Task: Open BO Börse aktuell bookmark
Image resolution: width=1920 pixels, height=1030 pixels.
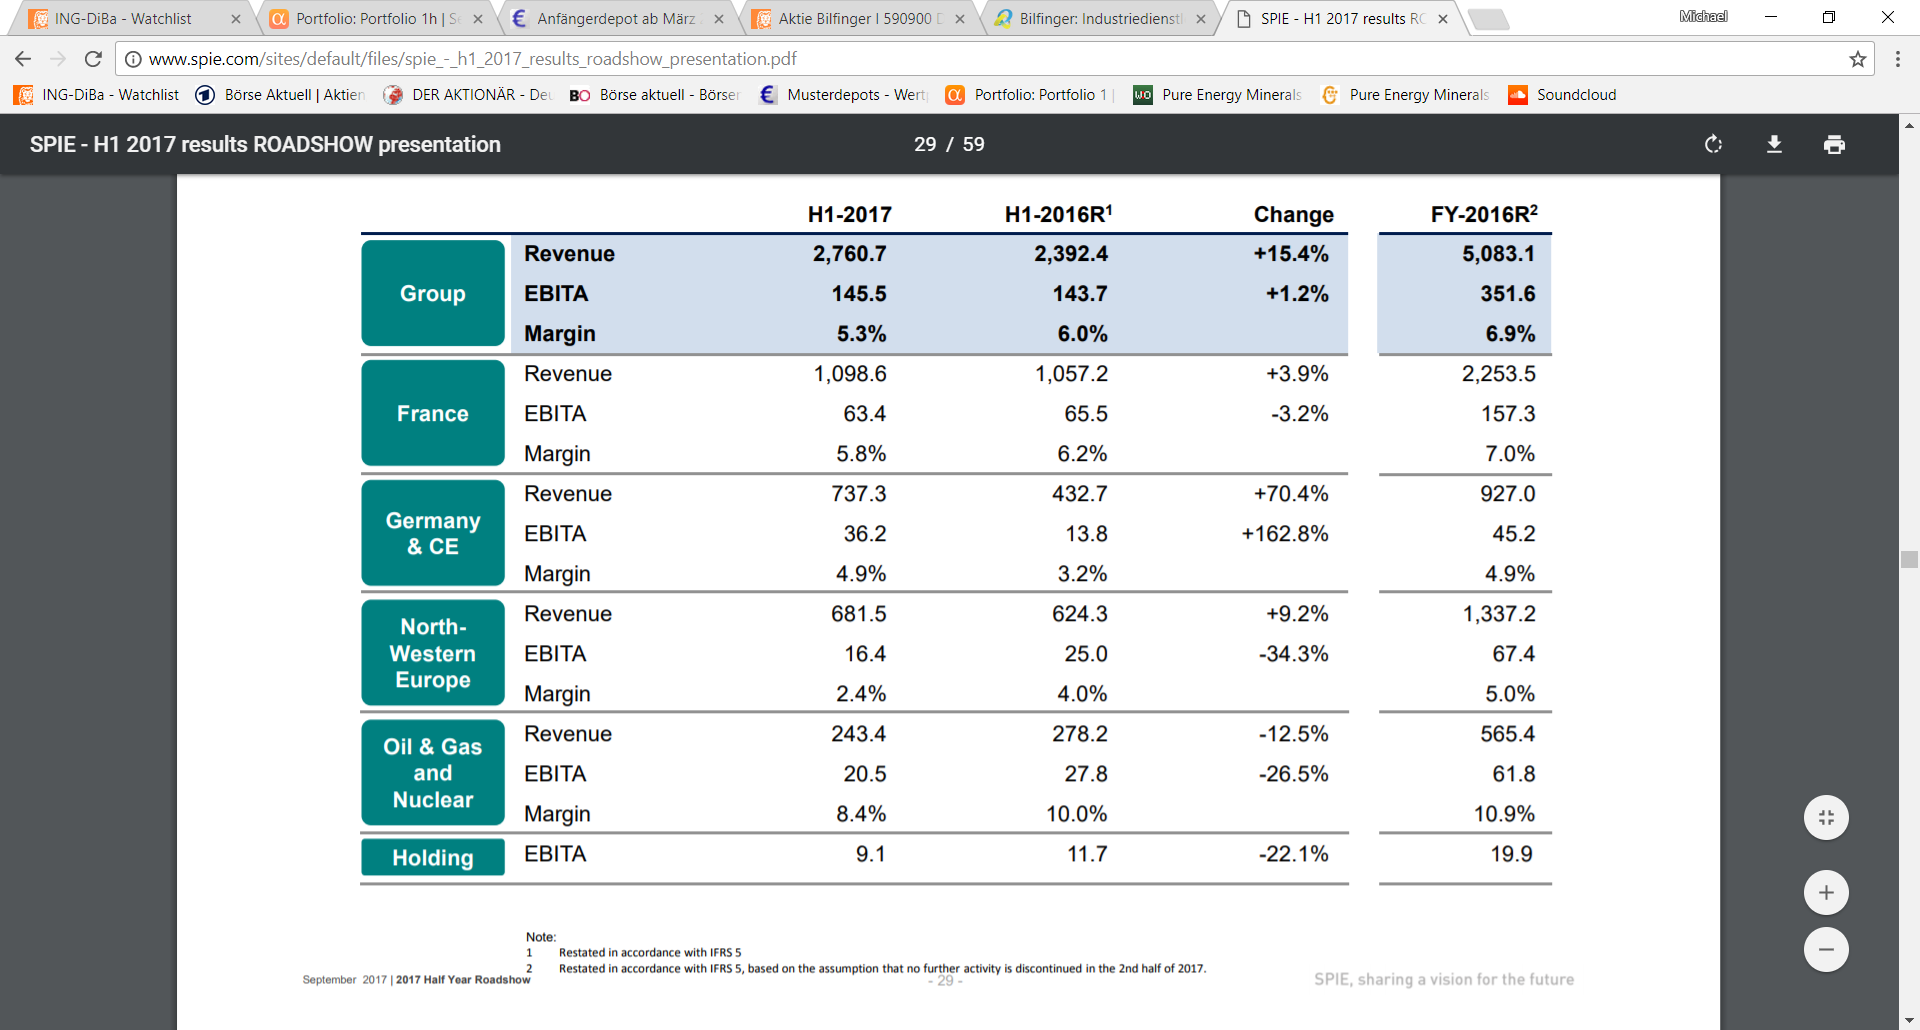Action: point(655,95)
